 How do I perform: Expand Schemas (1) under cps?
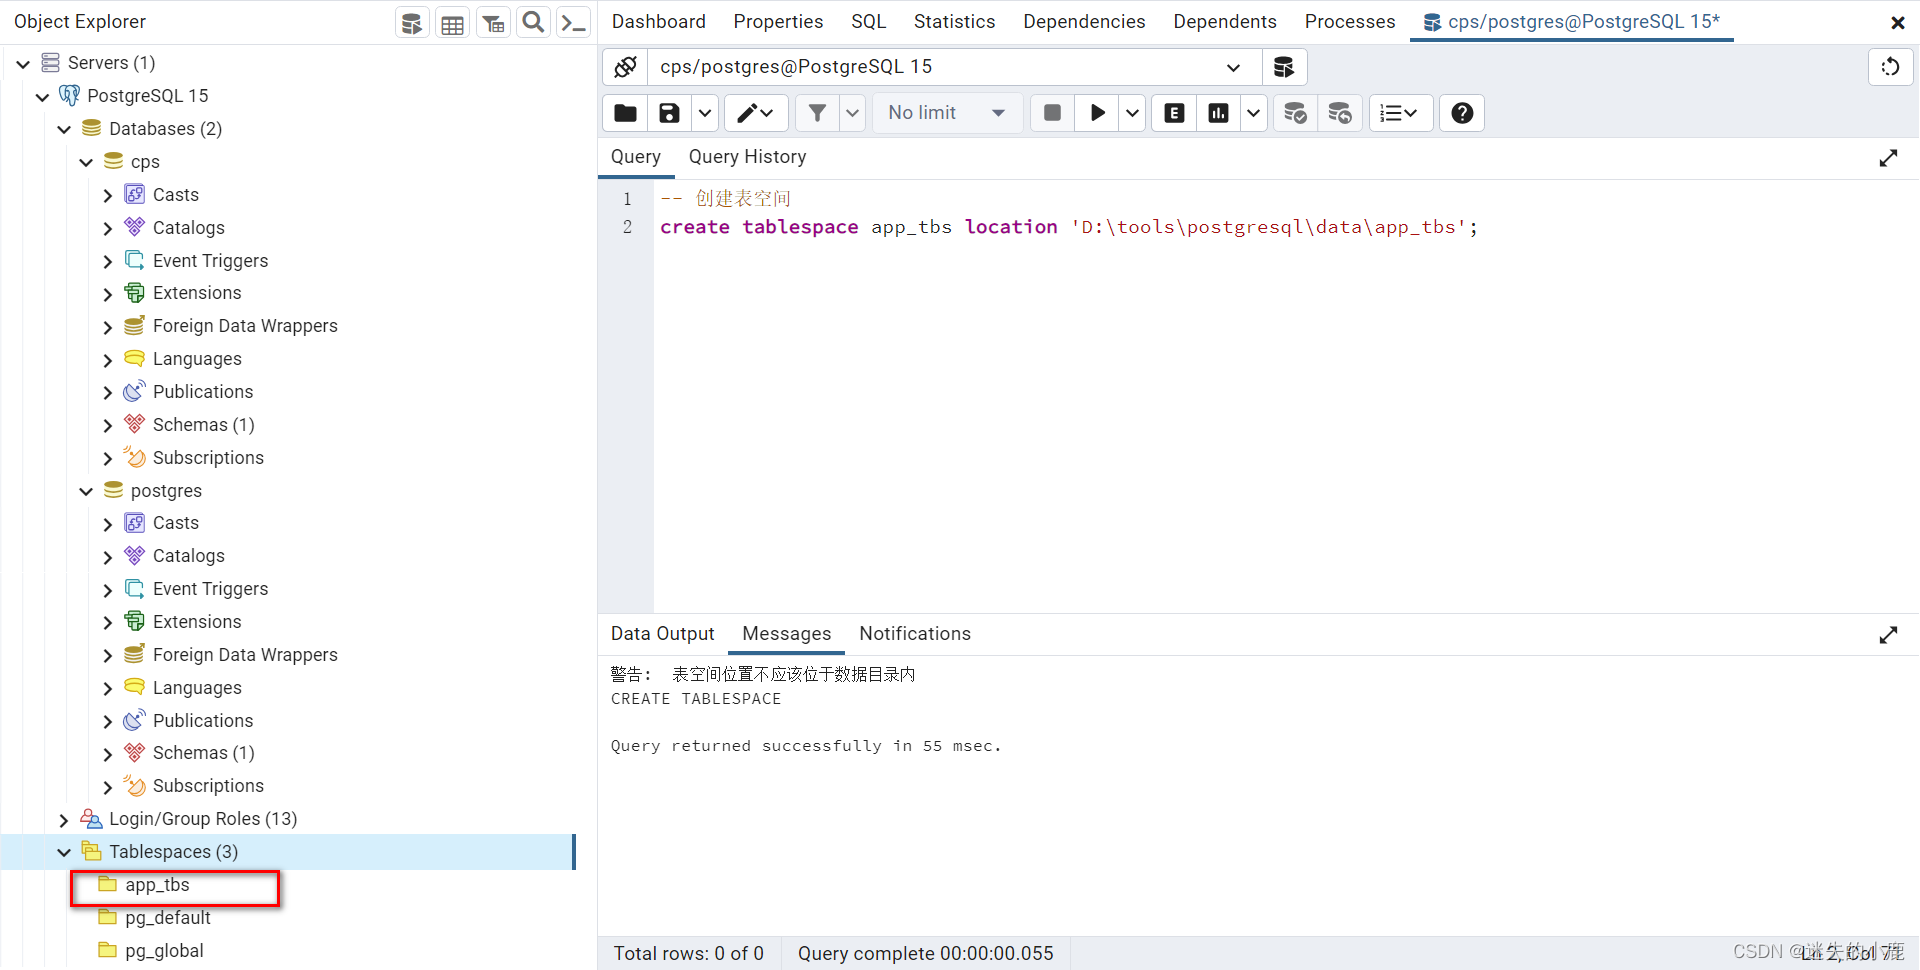[108, 425]
